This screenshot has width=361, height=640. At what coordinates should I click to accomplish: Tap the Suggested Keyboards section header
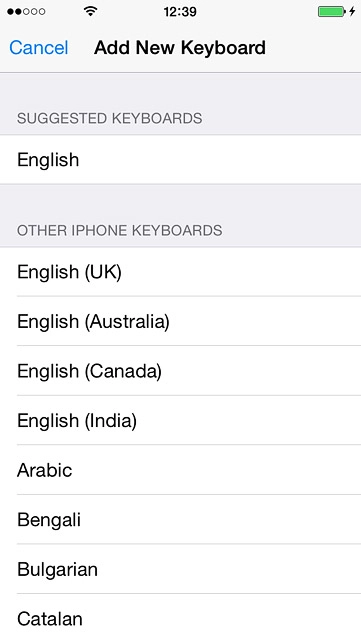[x=109, y=118]
